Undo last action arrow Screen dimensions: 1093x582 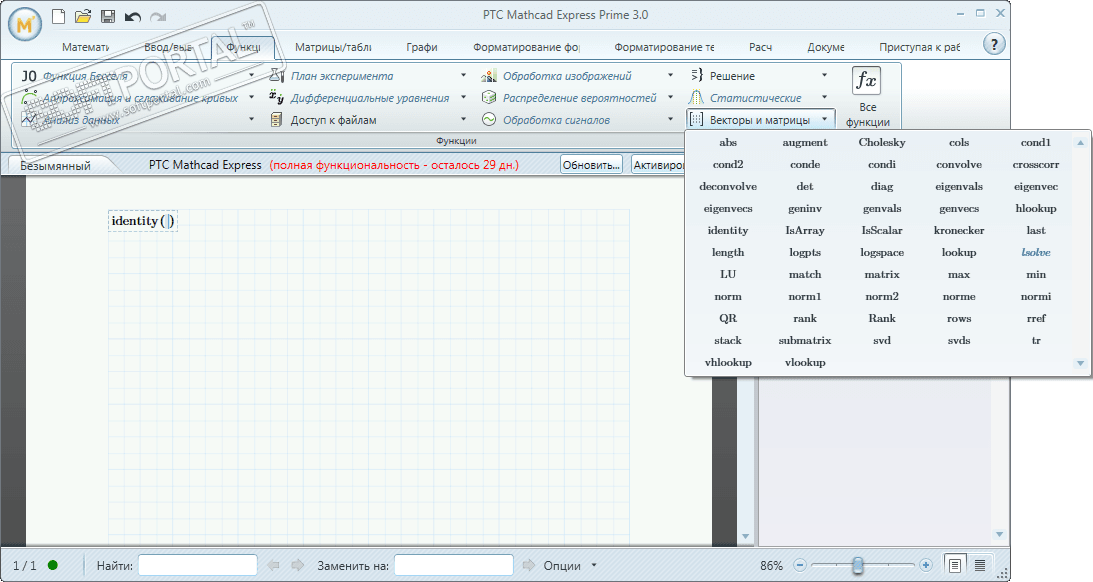(x=132, y=17)
